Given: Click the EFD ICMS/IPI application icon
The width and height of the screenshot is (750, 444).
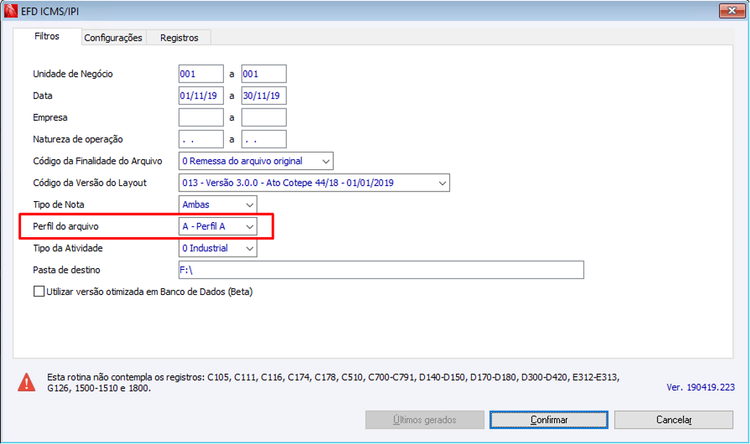Looking at the screenshot, I should coord(11,11).
